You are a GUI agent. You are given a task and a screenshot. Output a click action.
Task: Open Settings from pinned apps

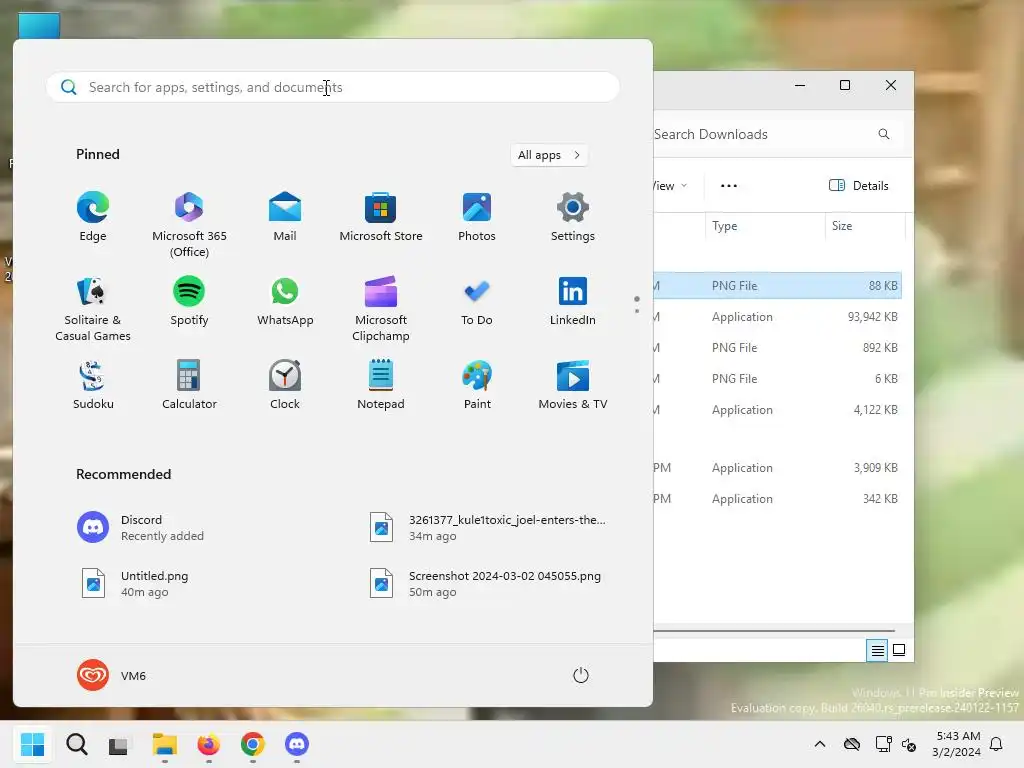pyautogui.click(x=573, y=217)
